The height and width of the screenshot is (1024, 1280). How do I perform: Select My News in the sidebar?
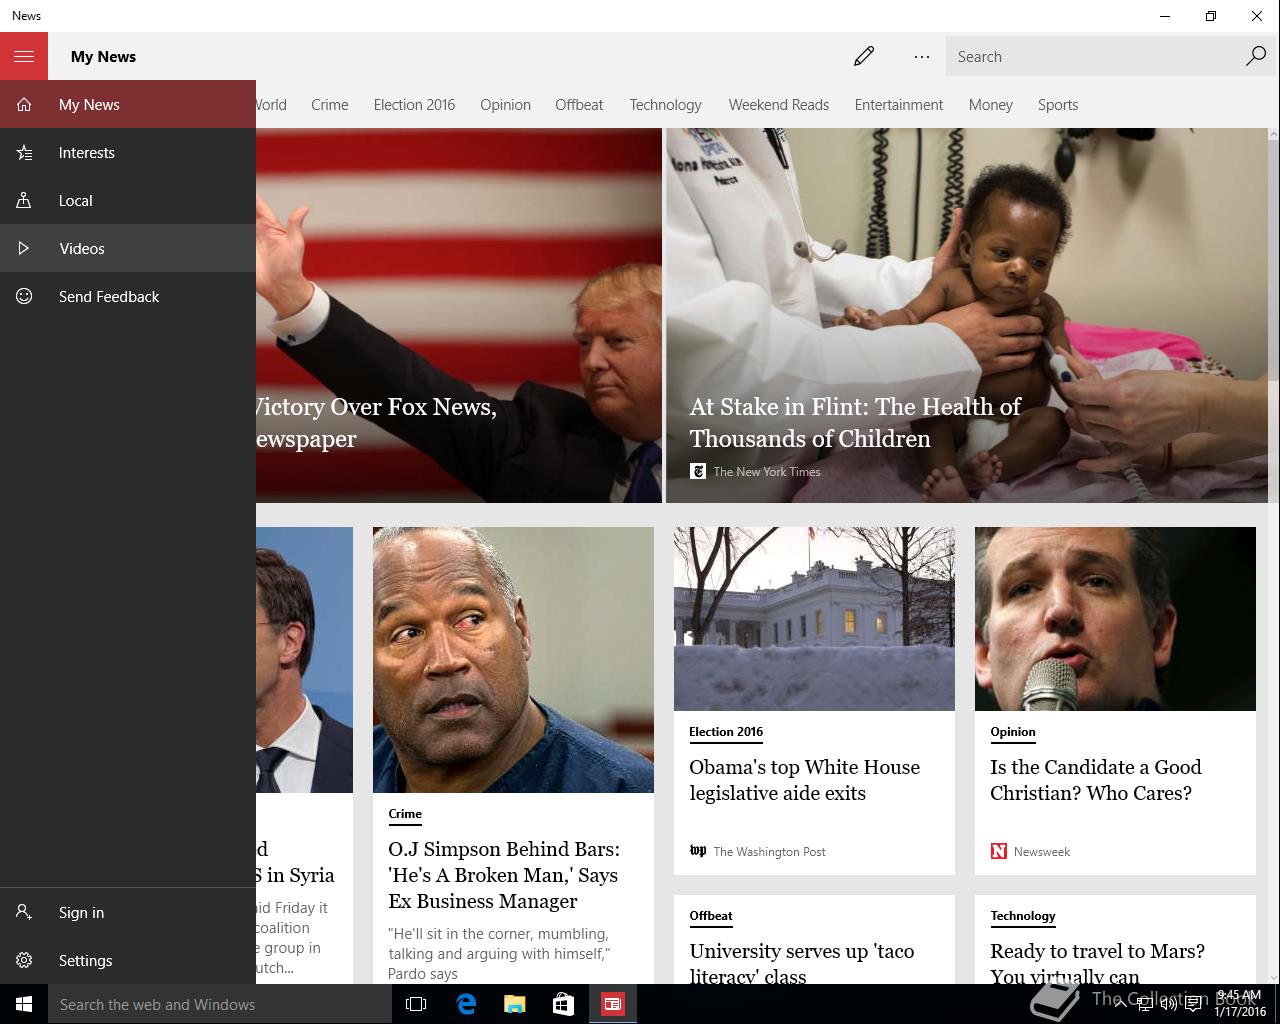128,104
